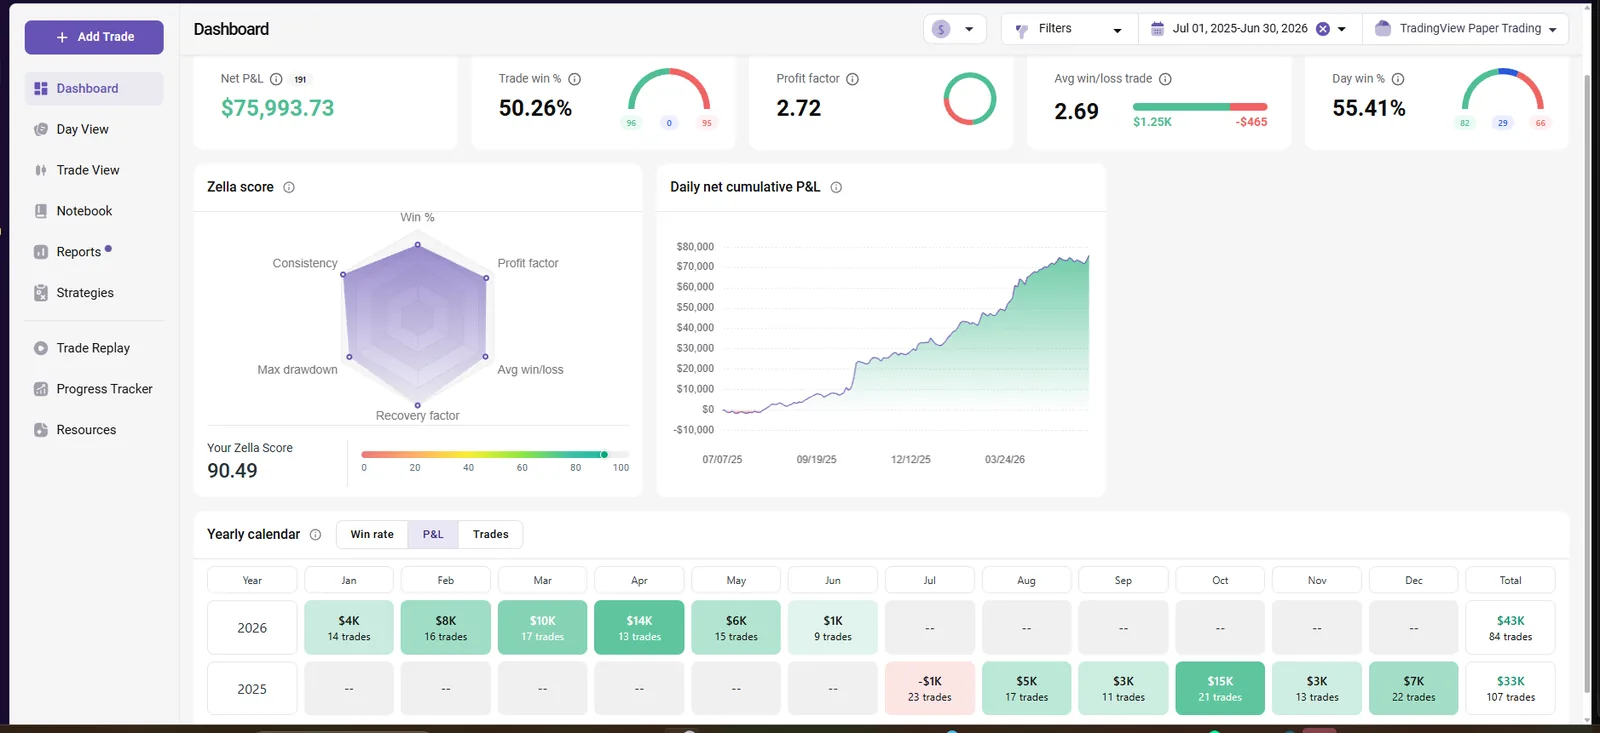Click the Add Trade button
Viewport: 1600px width, 733px height.
click(x=94, y=37)
